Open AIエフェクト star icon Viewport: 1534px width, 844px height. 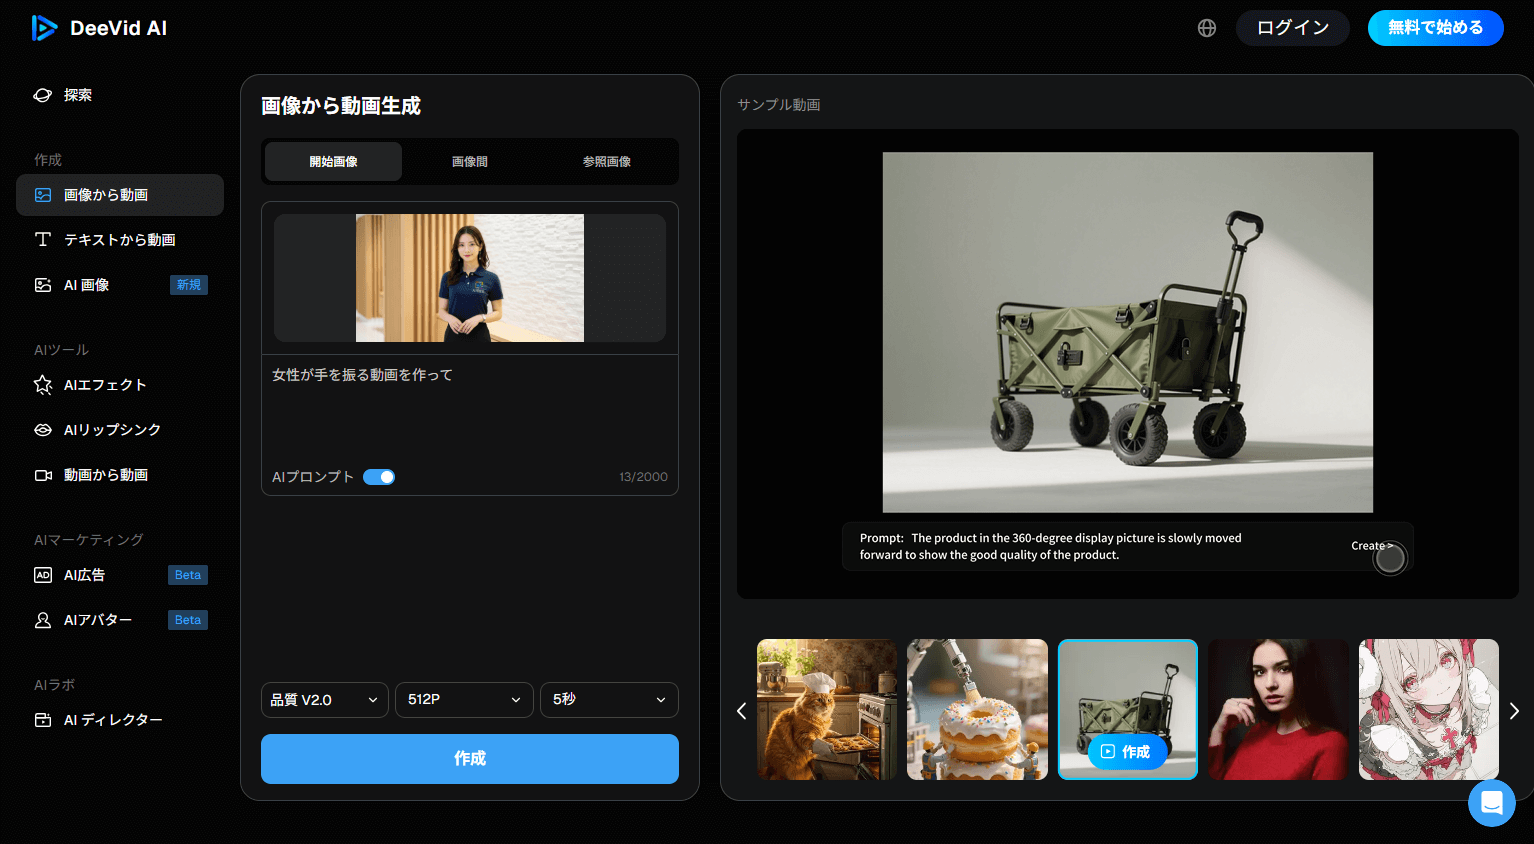click(x=43, y=385)
